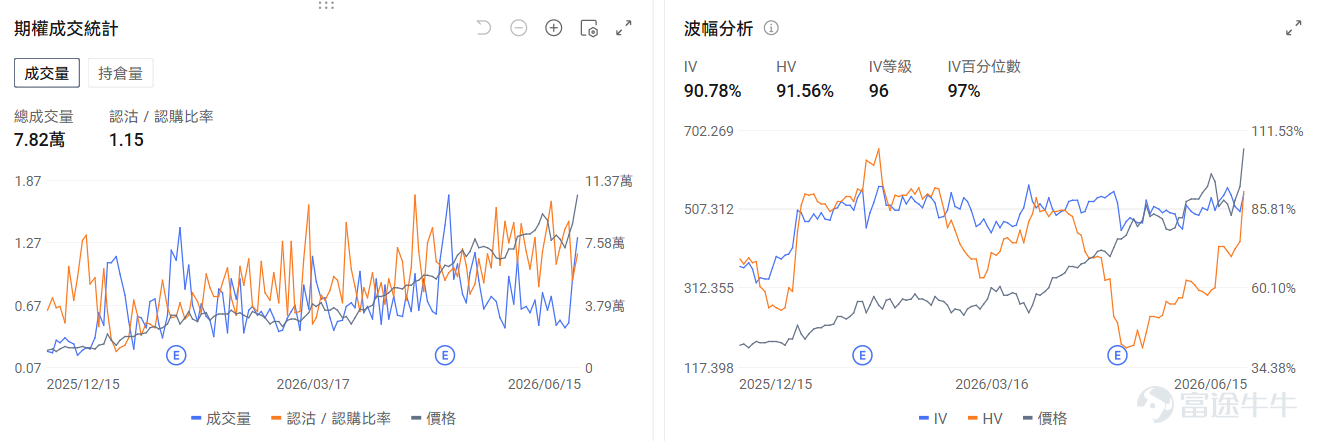Switch to the 成交量 tab

tap(47, 73)
